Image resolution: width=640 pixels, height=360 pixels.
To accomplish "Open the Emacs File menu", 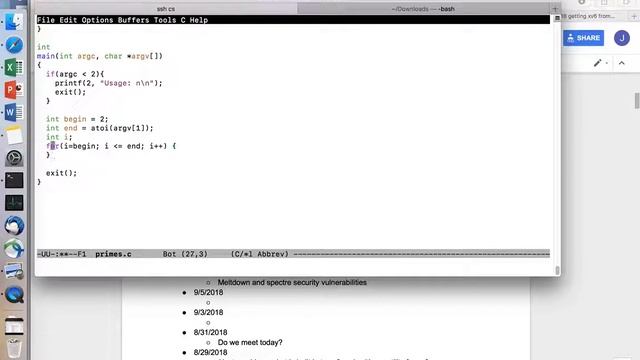I will (46, 20).
